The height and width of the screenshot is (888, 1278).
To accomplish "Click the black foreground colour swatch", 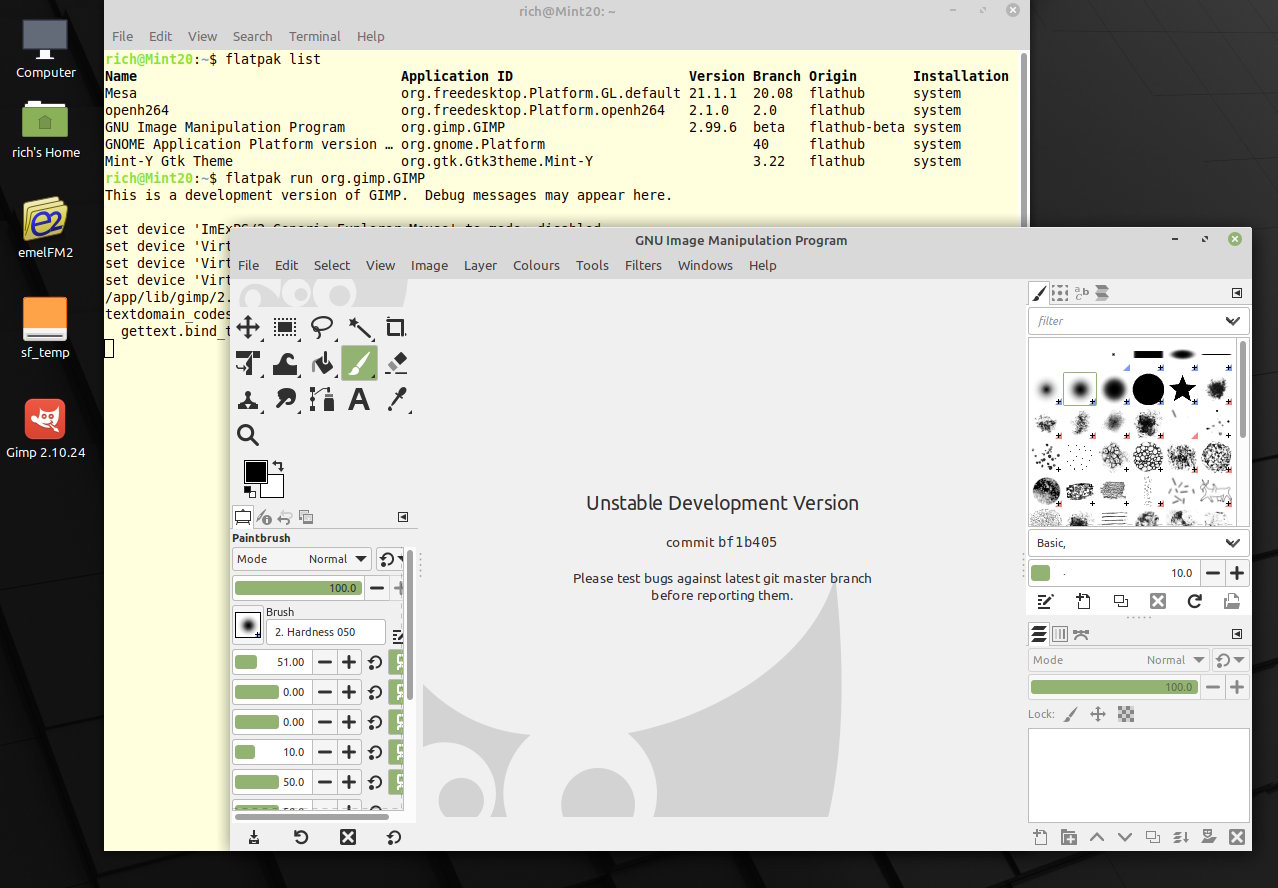I will point(256,472).
